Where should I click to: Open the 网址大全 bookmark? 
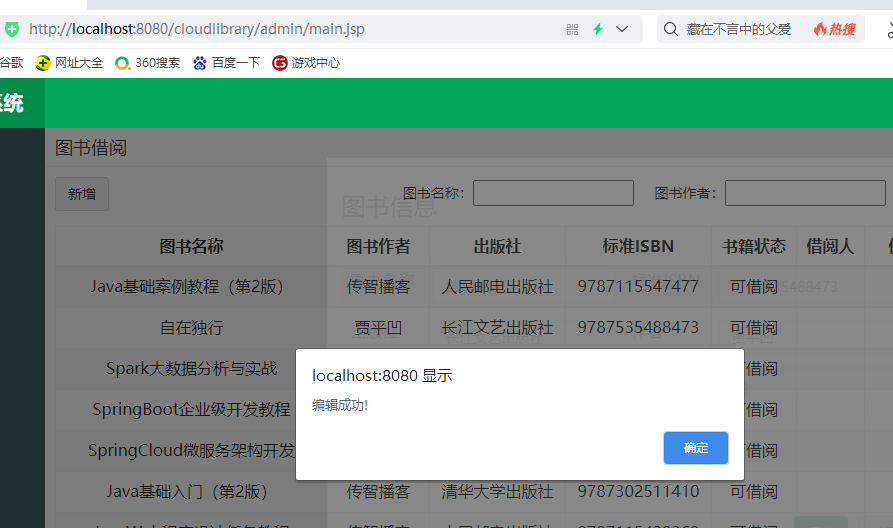[69, 63]
